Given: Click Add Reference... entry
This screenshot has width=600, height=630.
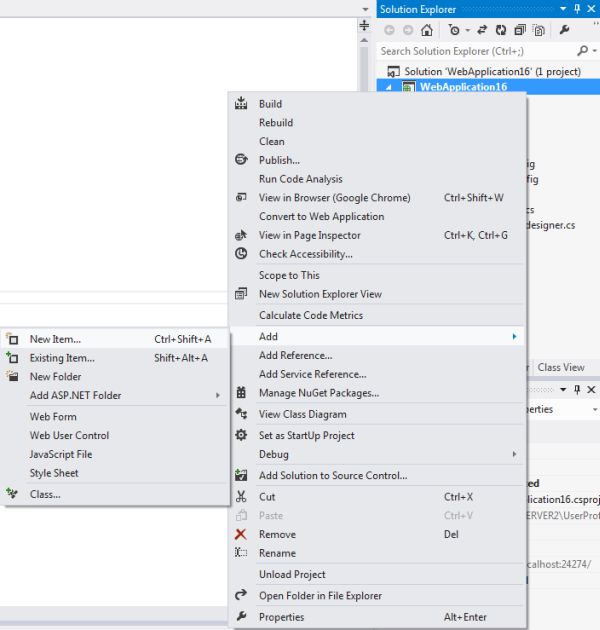Looking at the screenshot, I should (378, 356).
